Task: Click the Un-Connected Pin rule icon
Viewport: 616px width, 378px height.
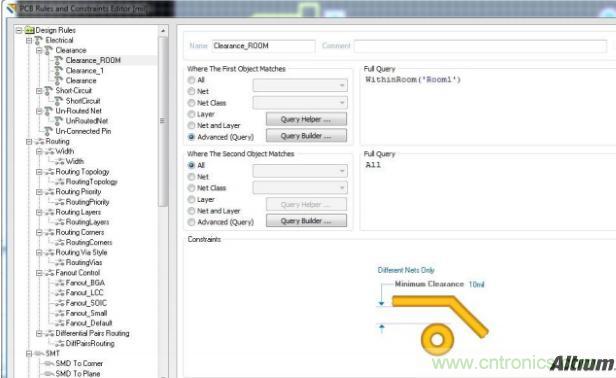Action: point(49,131)
